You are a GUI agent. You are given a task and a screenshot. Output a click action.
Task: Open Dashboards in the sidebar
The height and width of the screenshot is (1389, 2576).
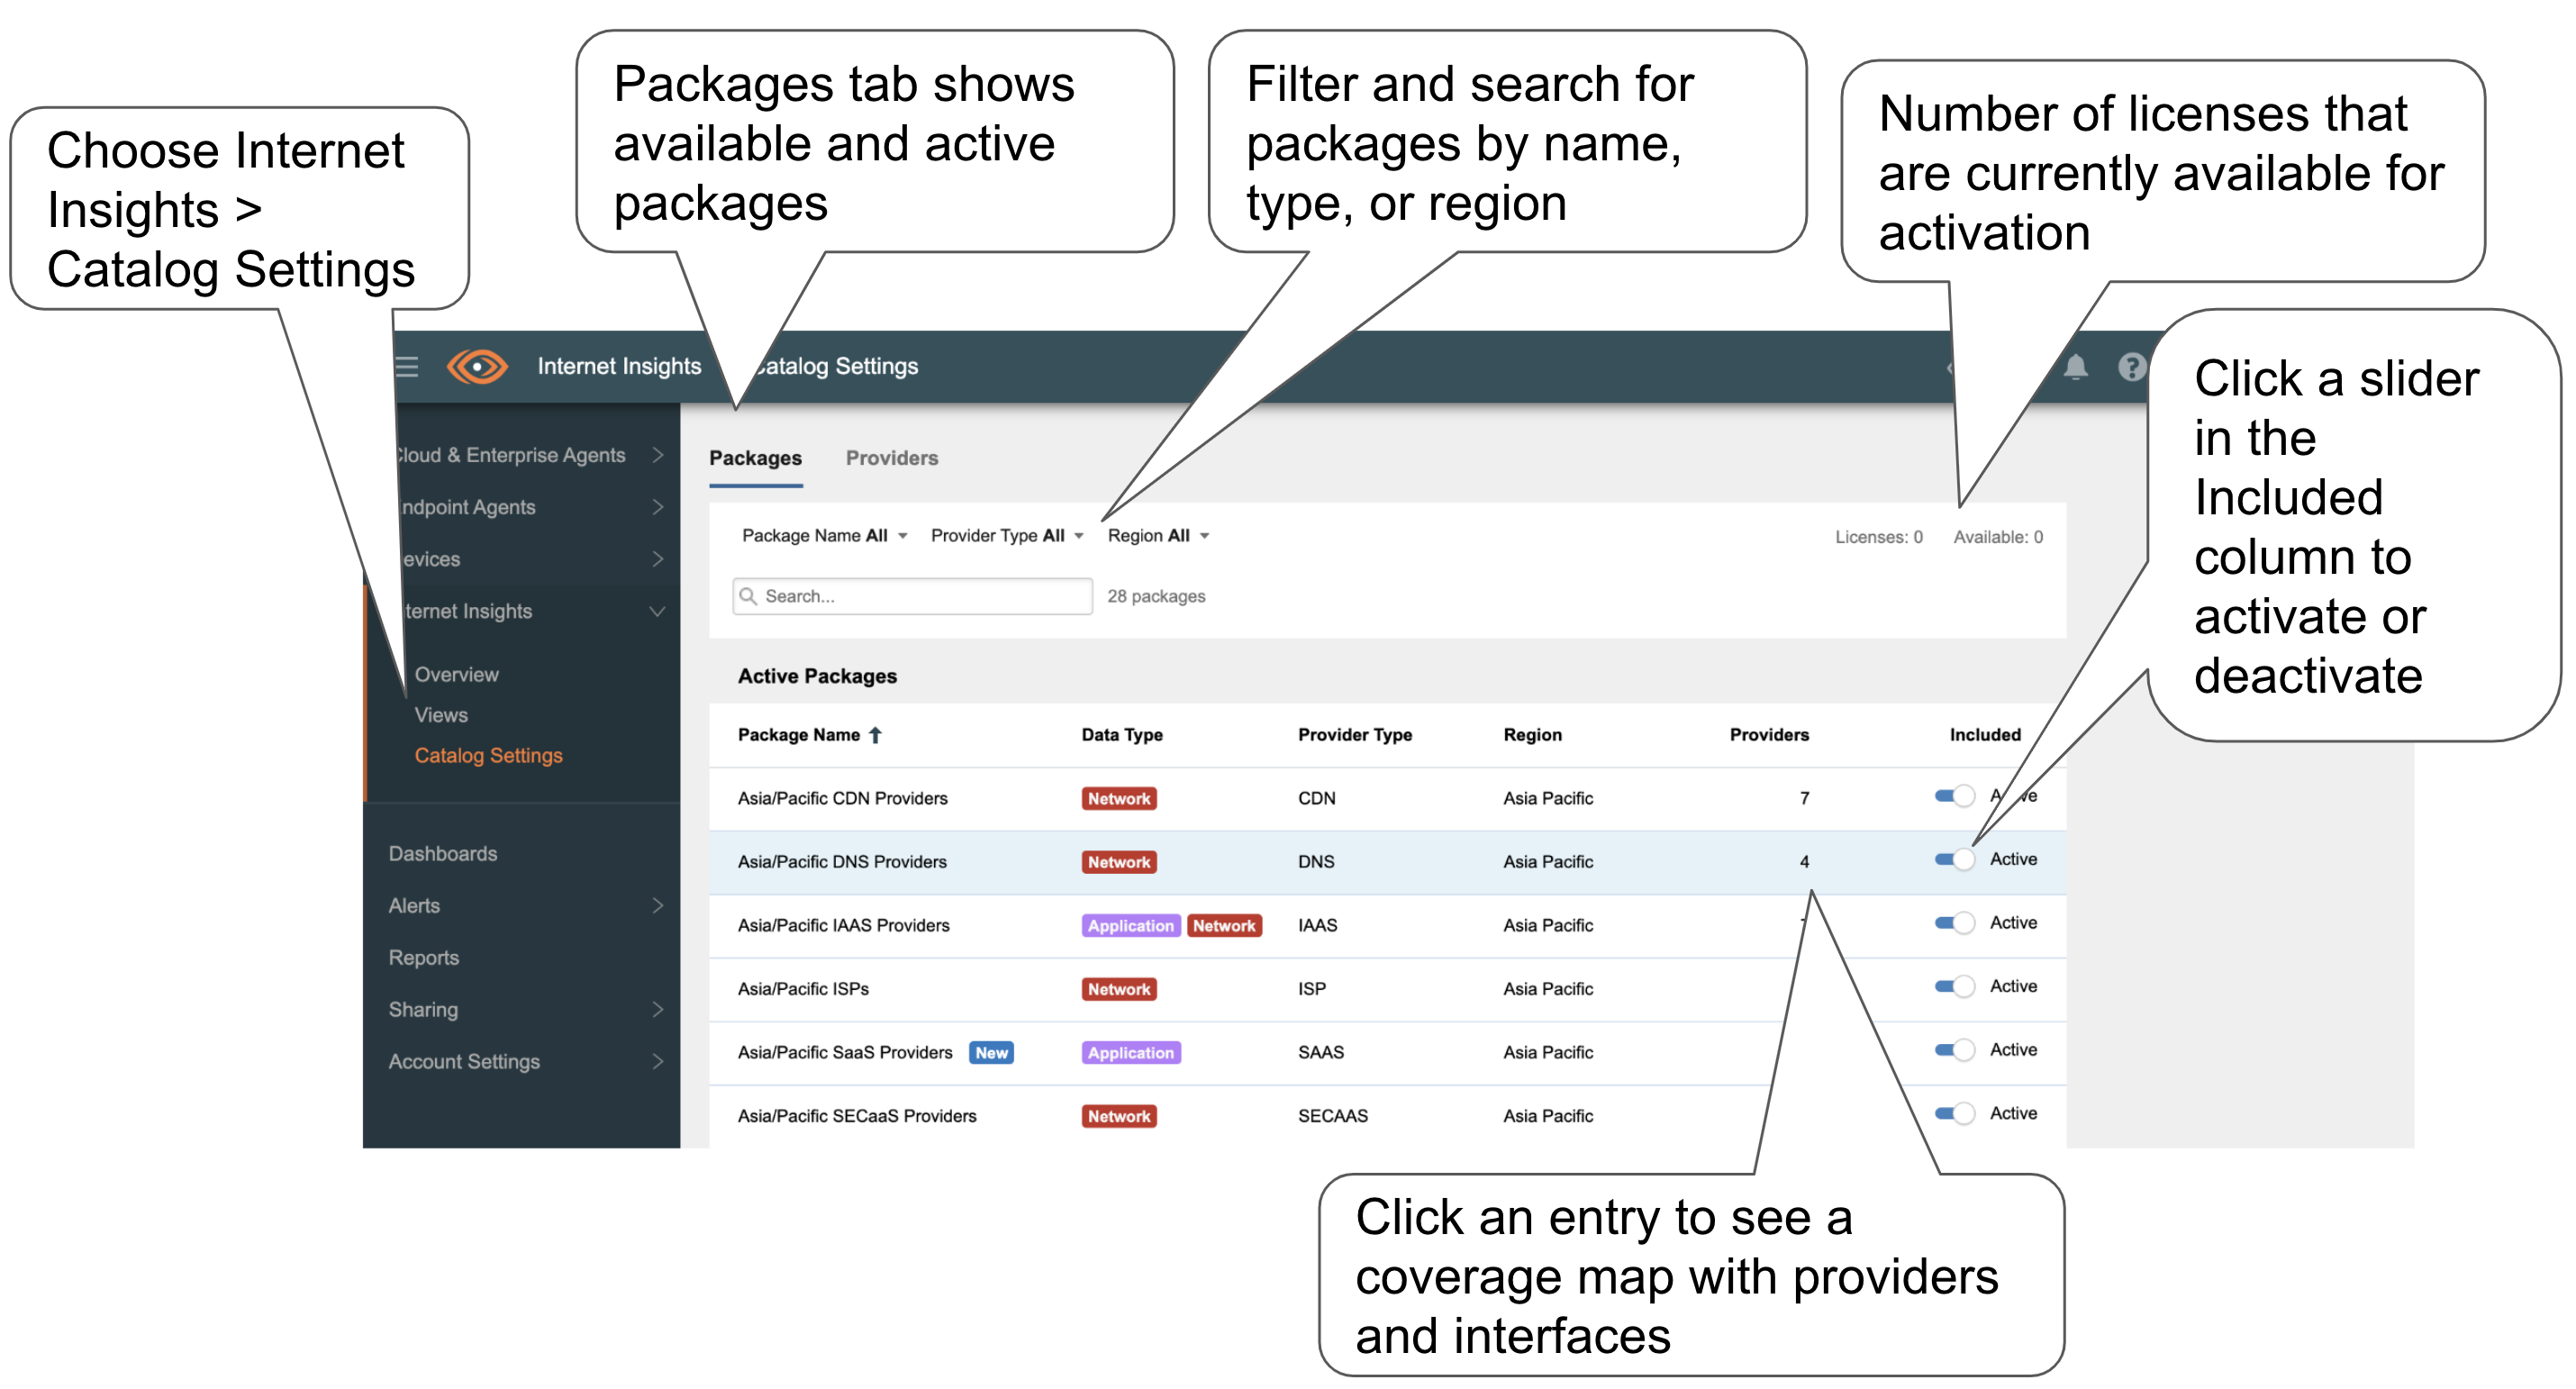(x=442, y=854)
